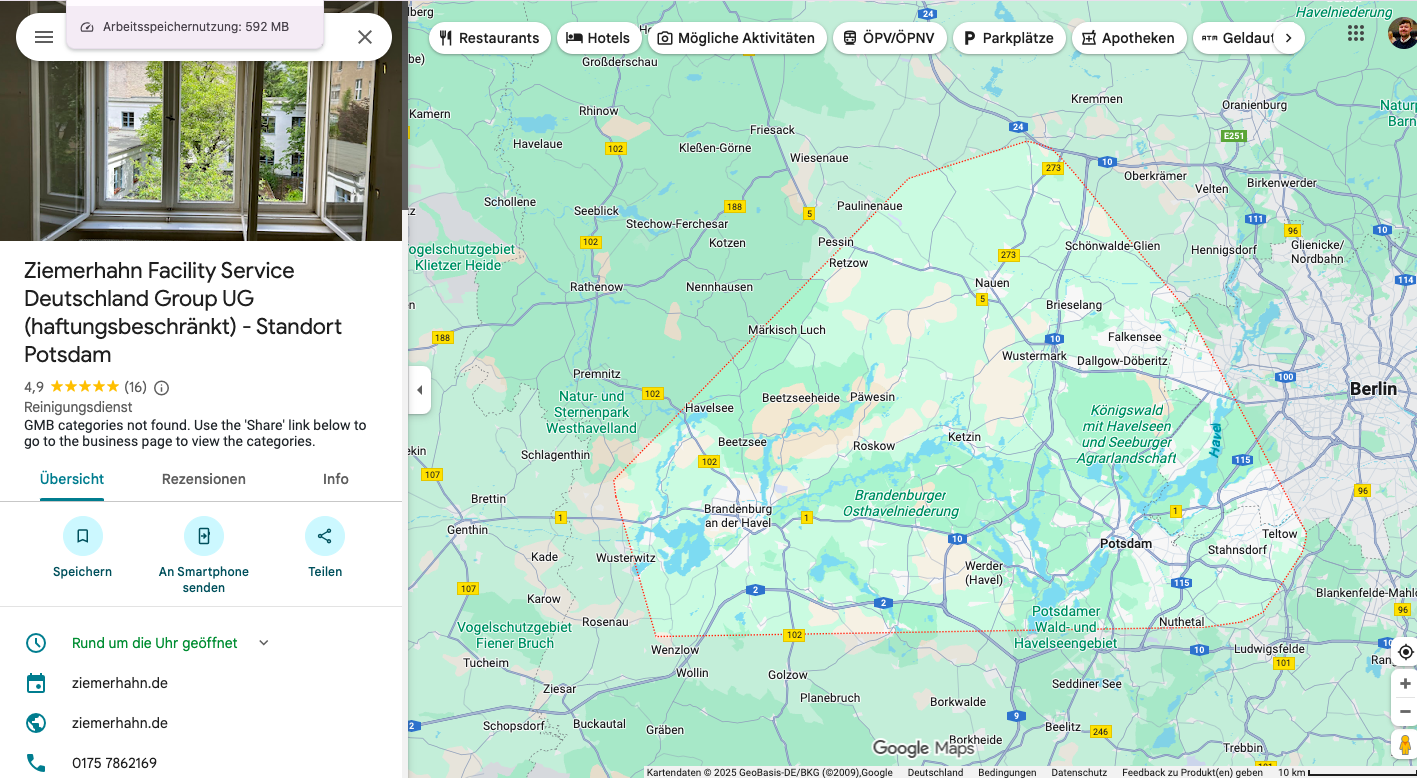Click the Speichern bookmark icon
The height and width of the screenshot is (778, 1417).
coord(82,536)
